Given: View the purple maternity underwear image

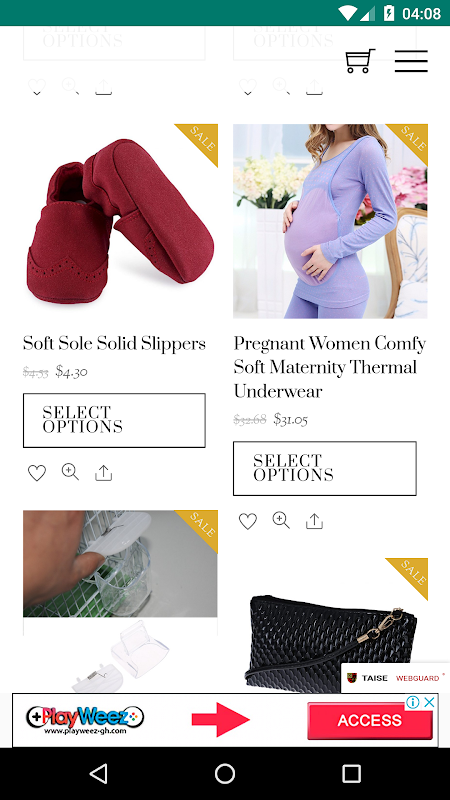Looking at the screenshot, I should click(x=331, y=221).
